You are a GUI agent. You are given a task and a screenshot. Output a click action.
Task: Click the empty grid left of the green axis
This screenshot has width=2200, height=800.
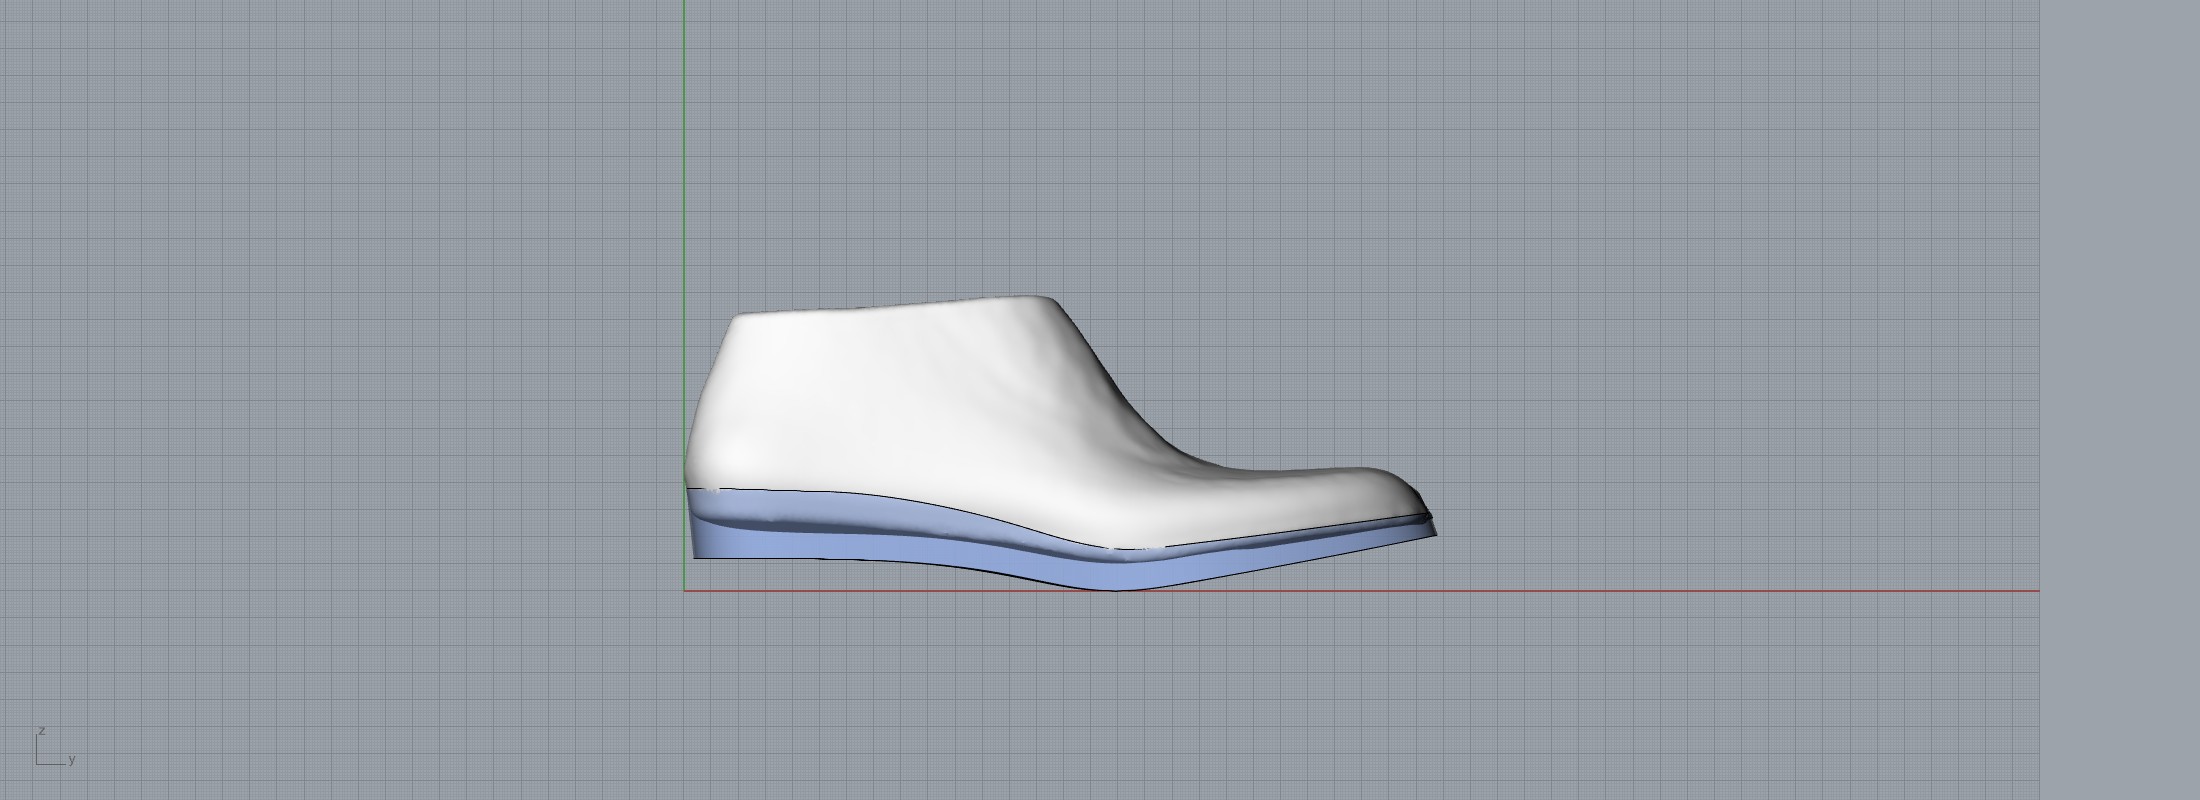click(x=350, y=350)
